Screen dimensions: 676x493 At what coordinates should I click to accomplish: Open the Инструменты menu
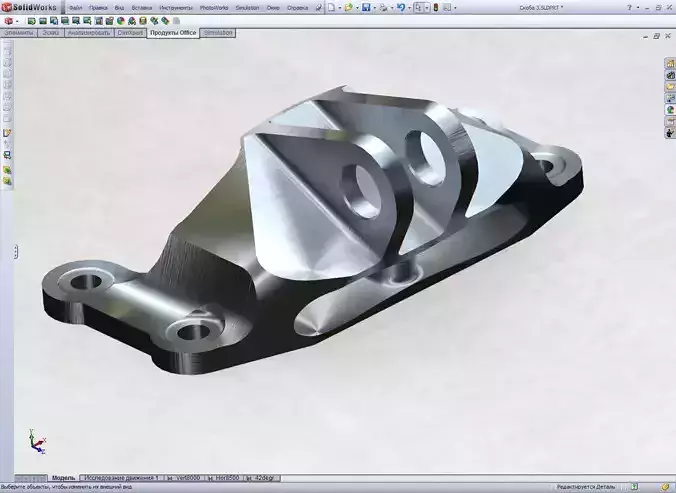click(x=176, y=8)
